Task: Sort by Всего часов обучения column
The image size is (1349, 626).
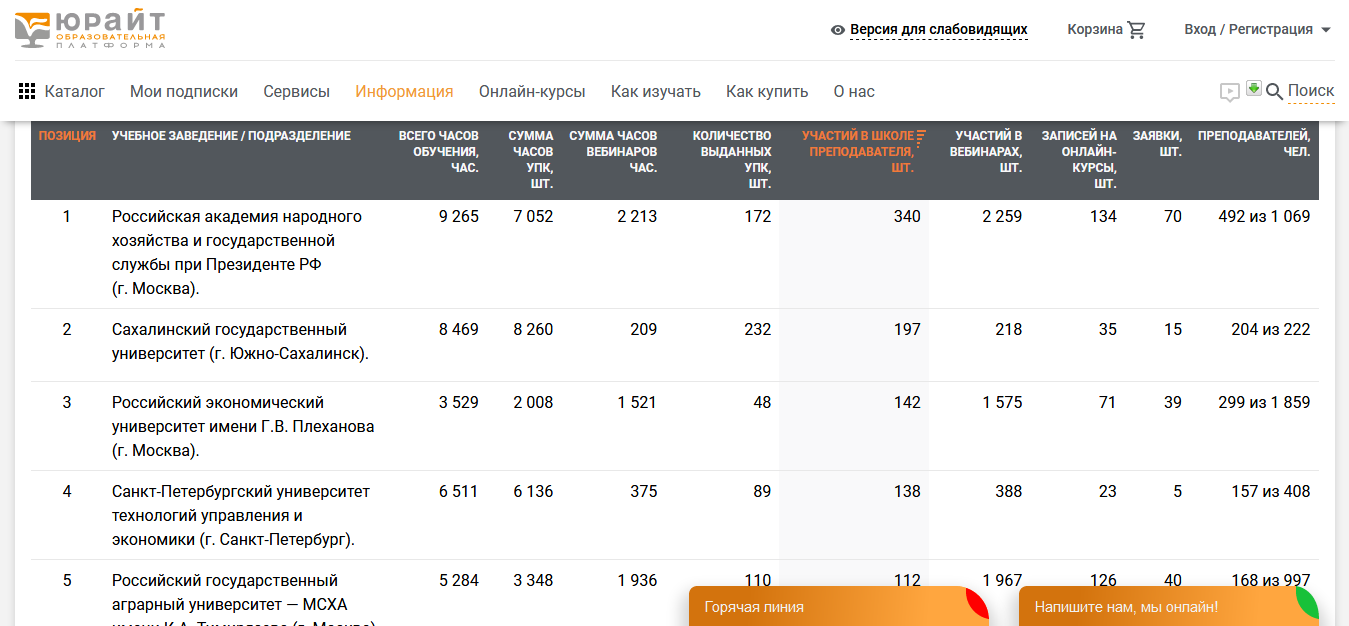Action: tap(439, 152)
